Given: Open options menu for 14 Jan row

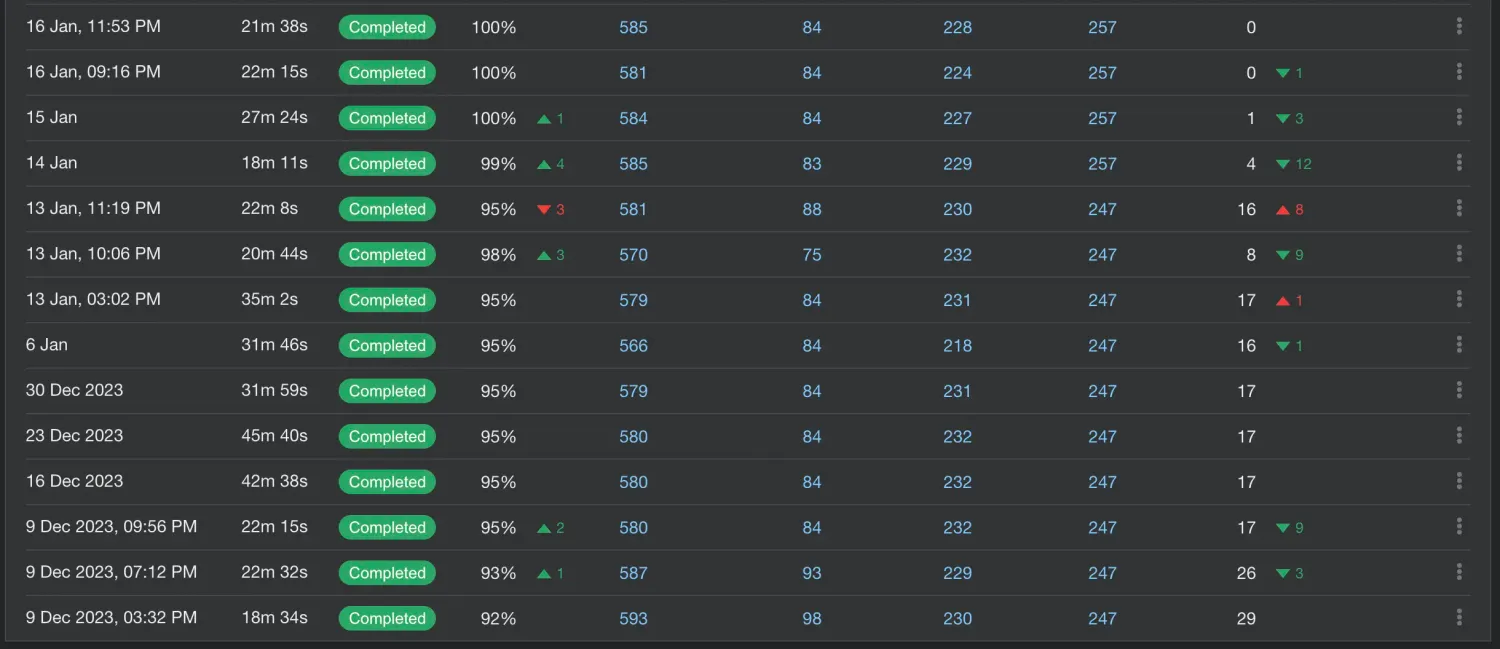Looking at the screenshot, I should (1459, 163).
